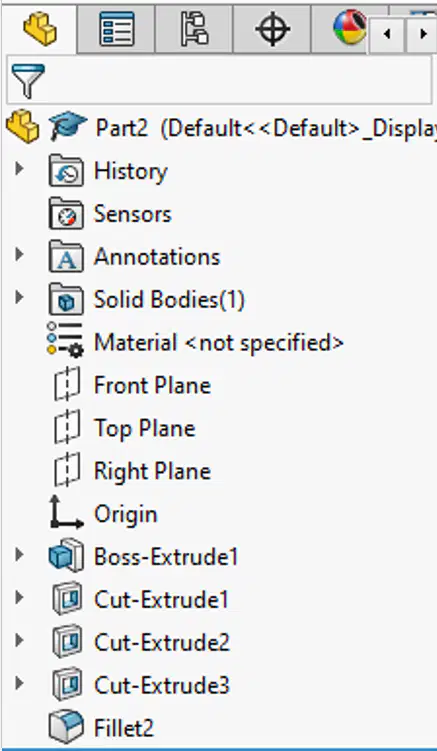Select the Sensors folder icon

[x=66, y=214]
